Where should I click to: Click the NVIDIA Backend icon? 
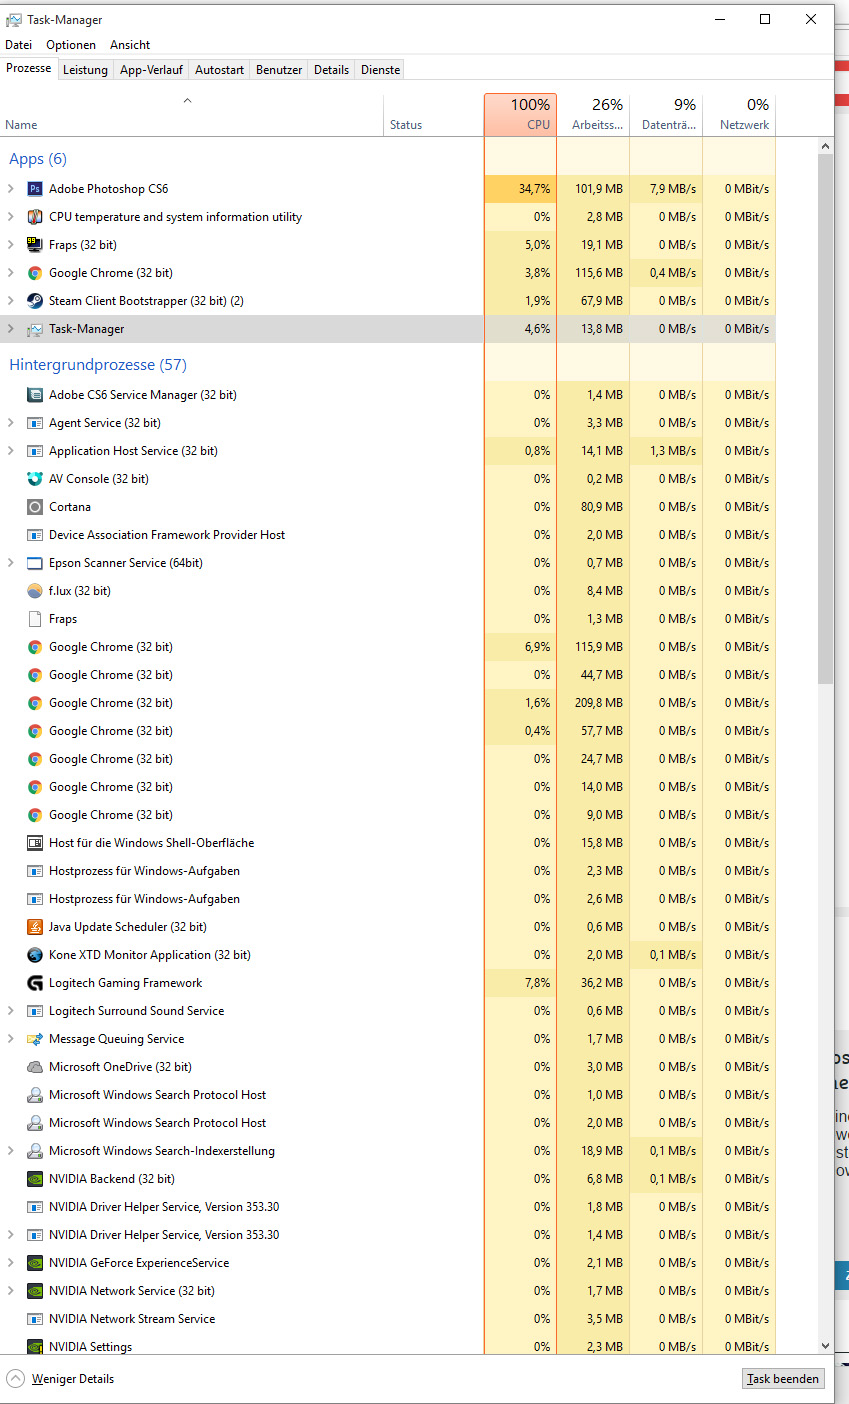(x=35, y=1179)
